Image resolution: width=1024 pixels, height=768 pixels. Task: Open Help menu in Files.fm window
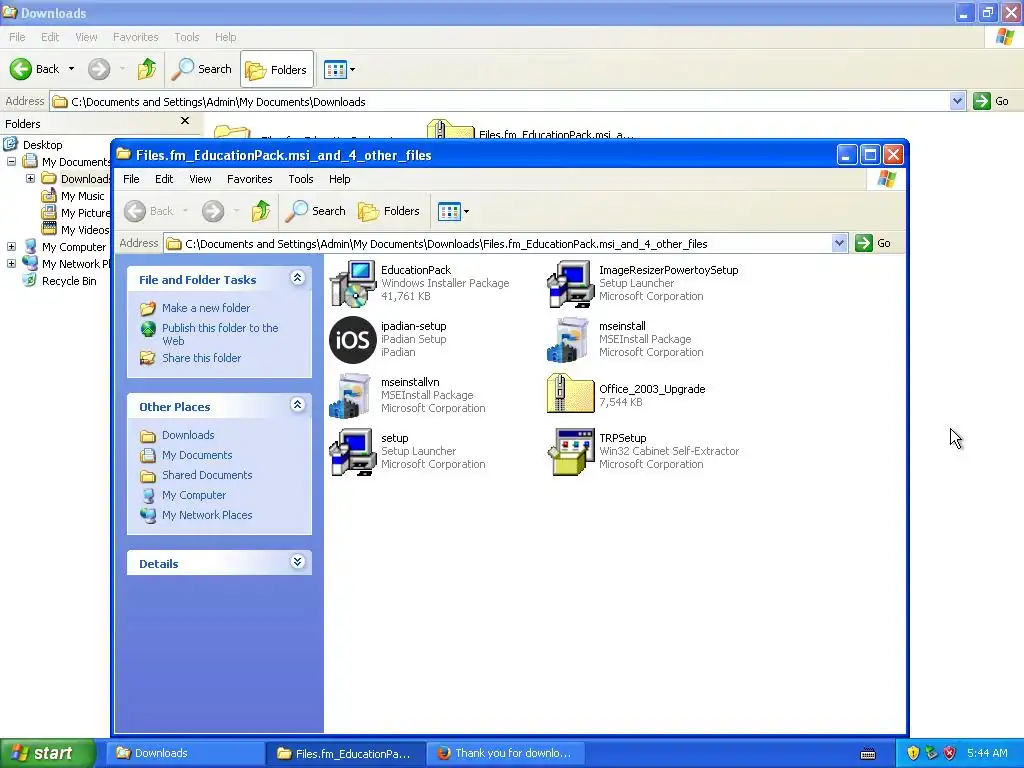(x=340, y=179)
